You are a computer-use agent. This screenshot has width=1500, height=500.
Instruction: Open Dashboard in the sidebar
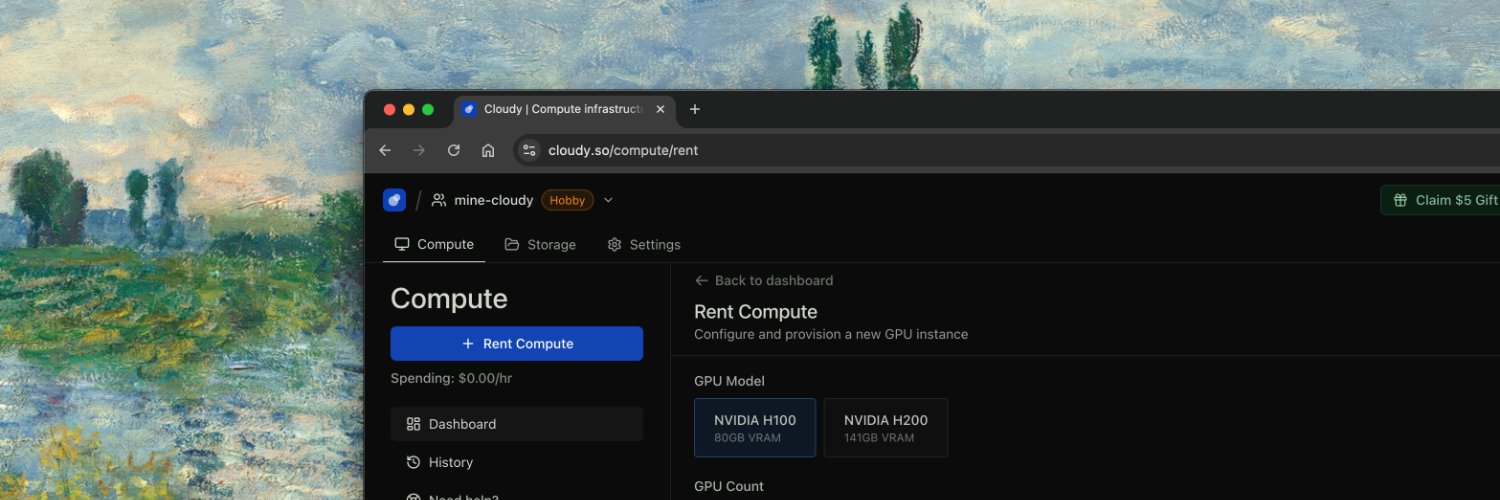[x=517, y=424]
